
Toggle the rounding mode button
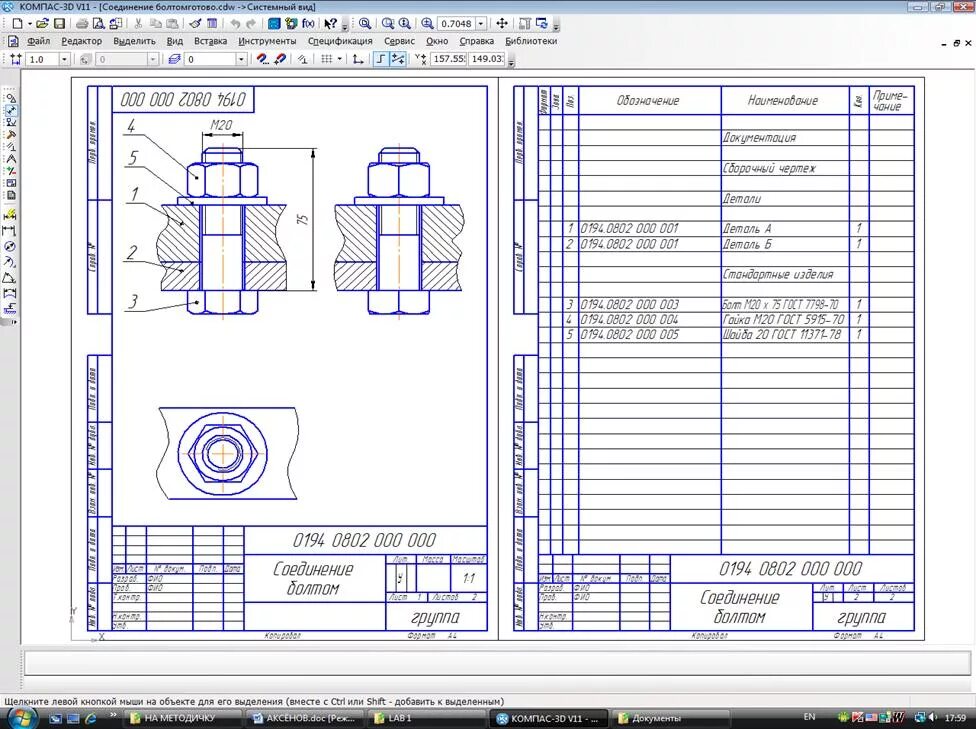(398, 59)
